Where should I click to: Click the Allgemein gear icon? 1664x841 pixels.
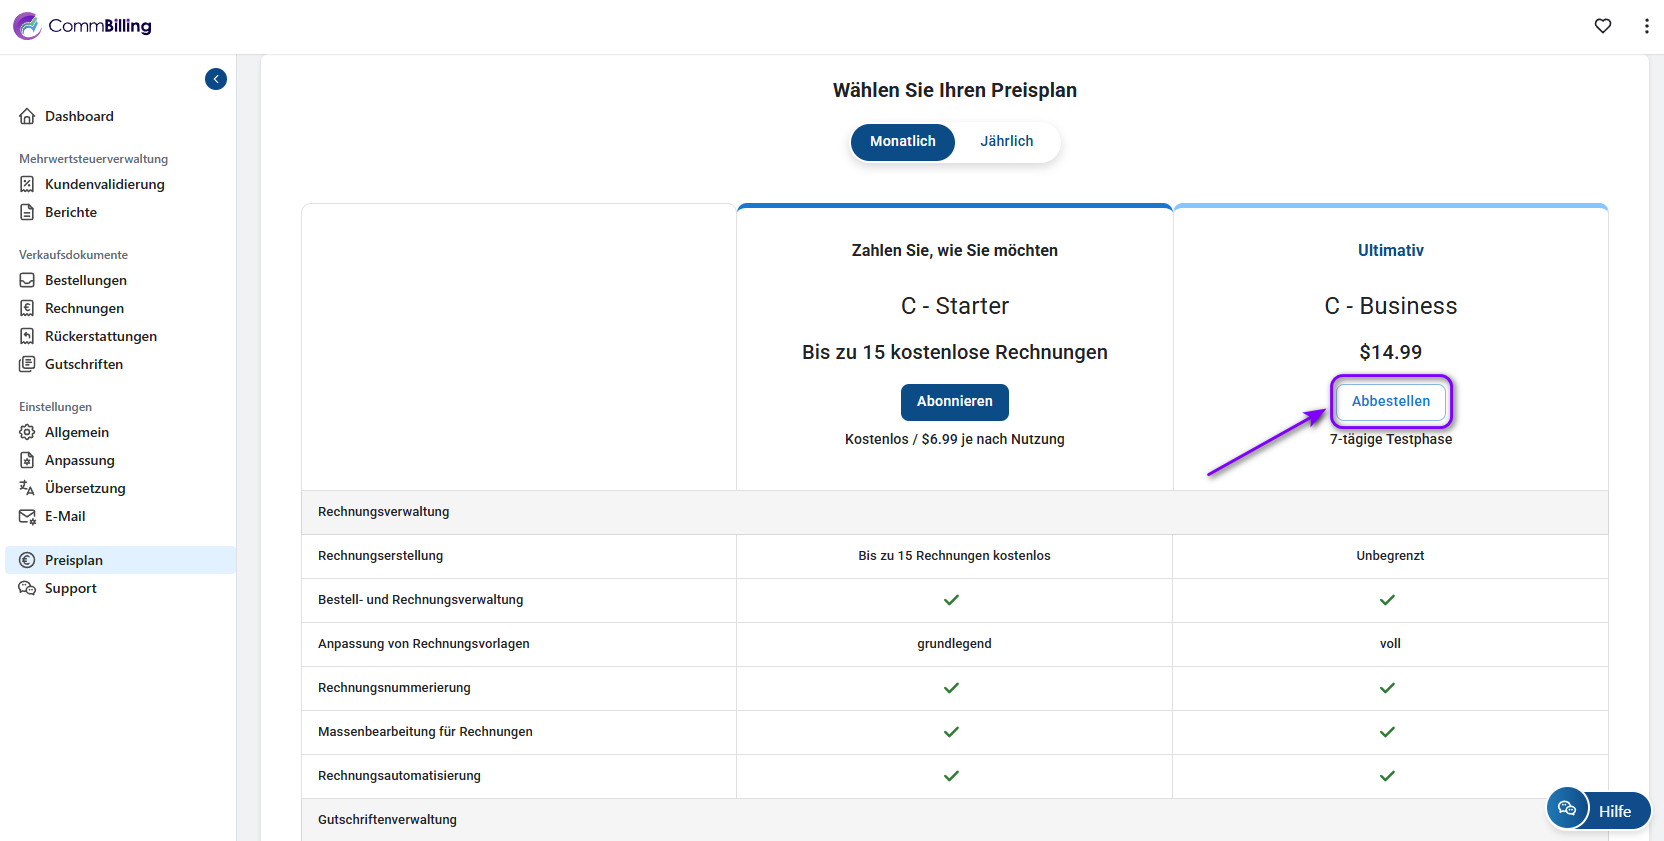pos(27,432)
